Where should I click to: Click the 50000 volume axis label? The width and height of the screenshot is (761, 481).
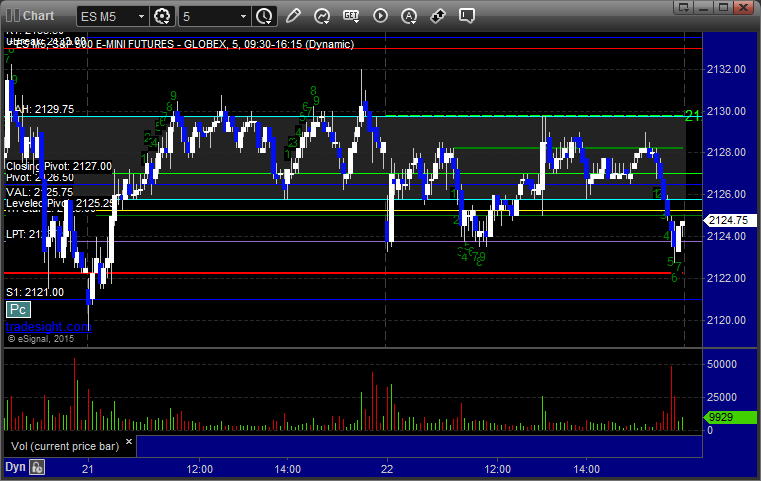[722, 365]
